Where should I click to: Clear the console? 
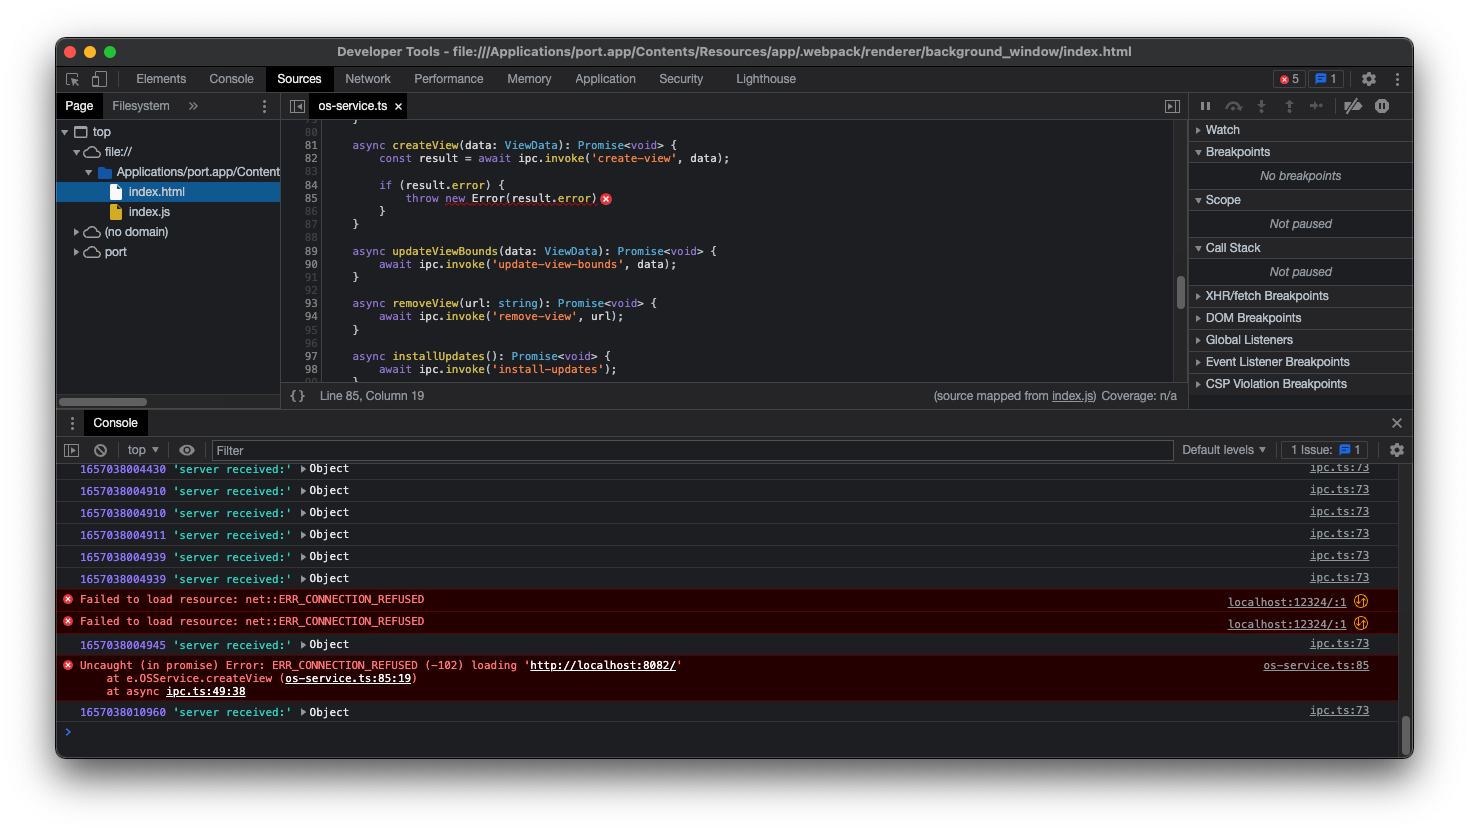tap(100, 450)
